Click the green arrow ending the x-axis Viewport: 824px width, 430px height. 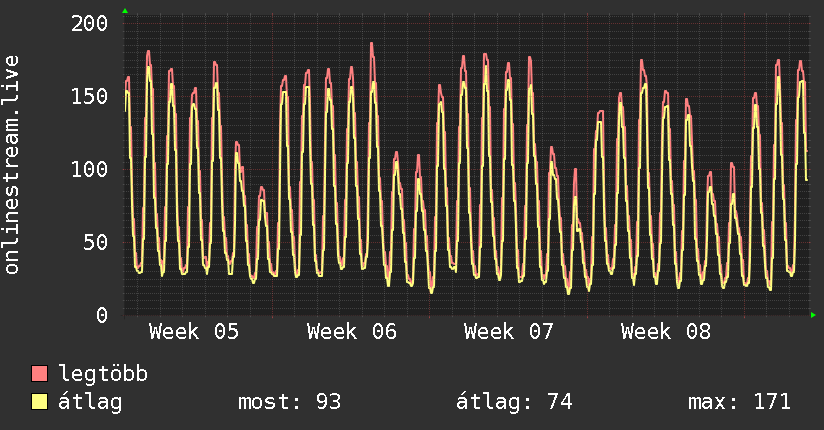click(x=813, y=315)
